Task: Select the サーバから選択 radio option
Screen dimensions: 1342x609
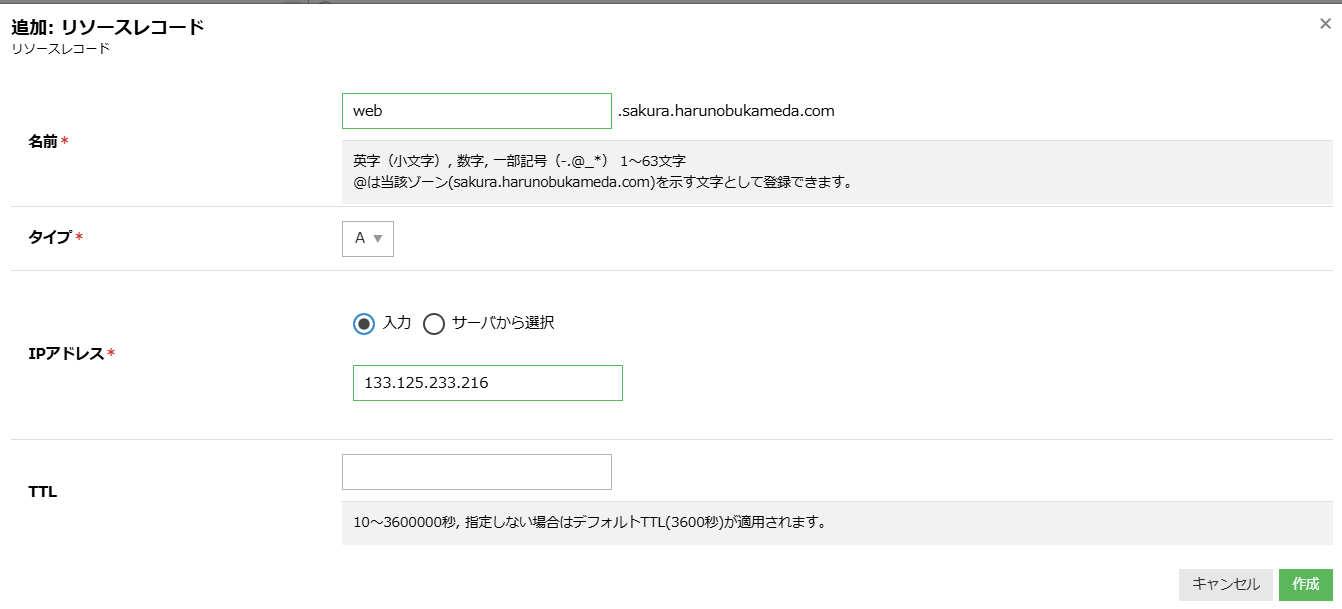Action: [x=434, y=323]
